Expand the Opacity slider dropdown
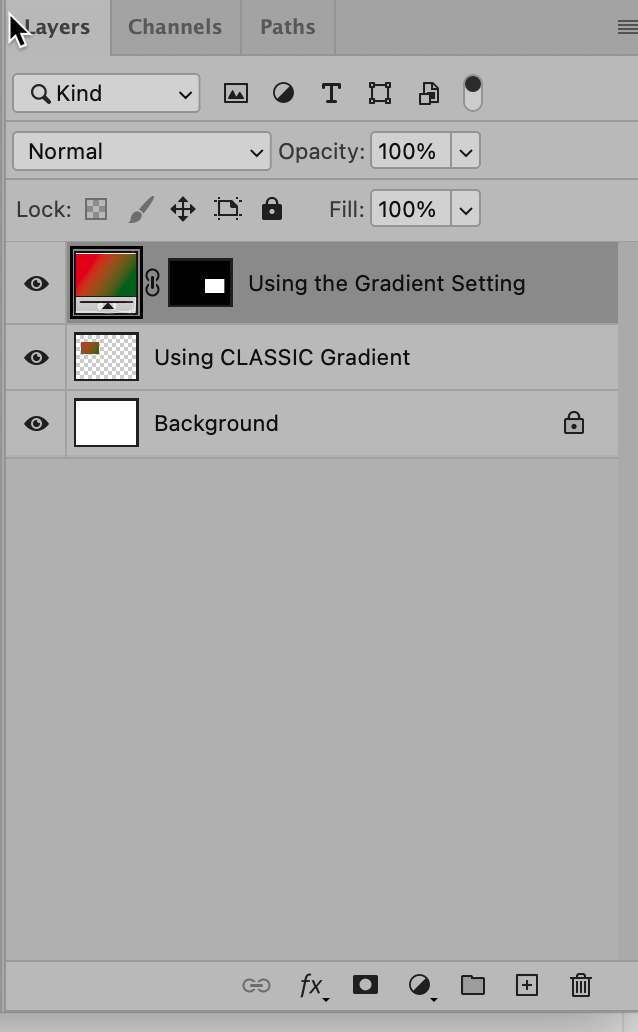The width and height of the screenshot is (638, 1032). [465, 152]
